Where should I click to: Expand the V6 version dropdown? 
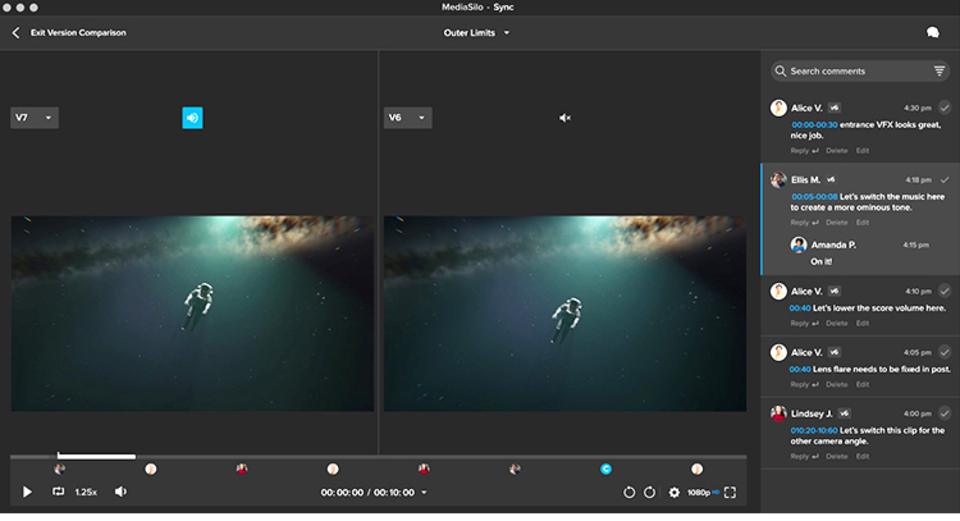(408, 118)
